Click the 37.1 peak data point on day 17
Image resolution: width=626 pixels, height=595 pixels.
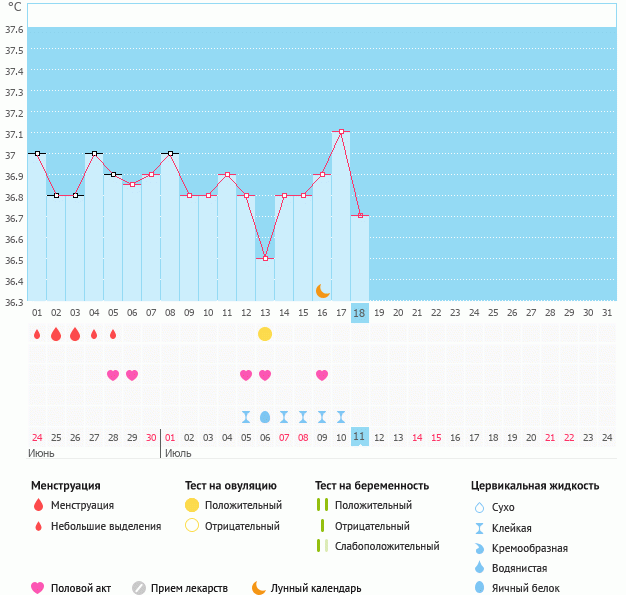pos(341,132)
